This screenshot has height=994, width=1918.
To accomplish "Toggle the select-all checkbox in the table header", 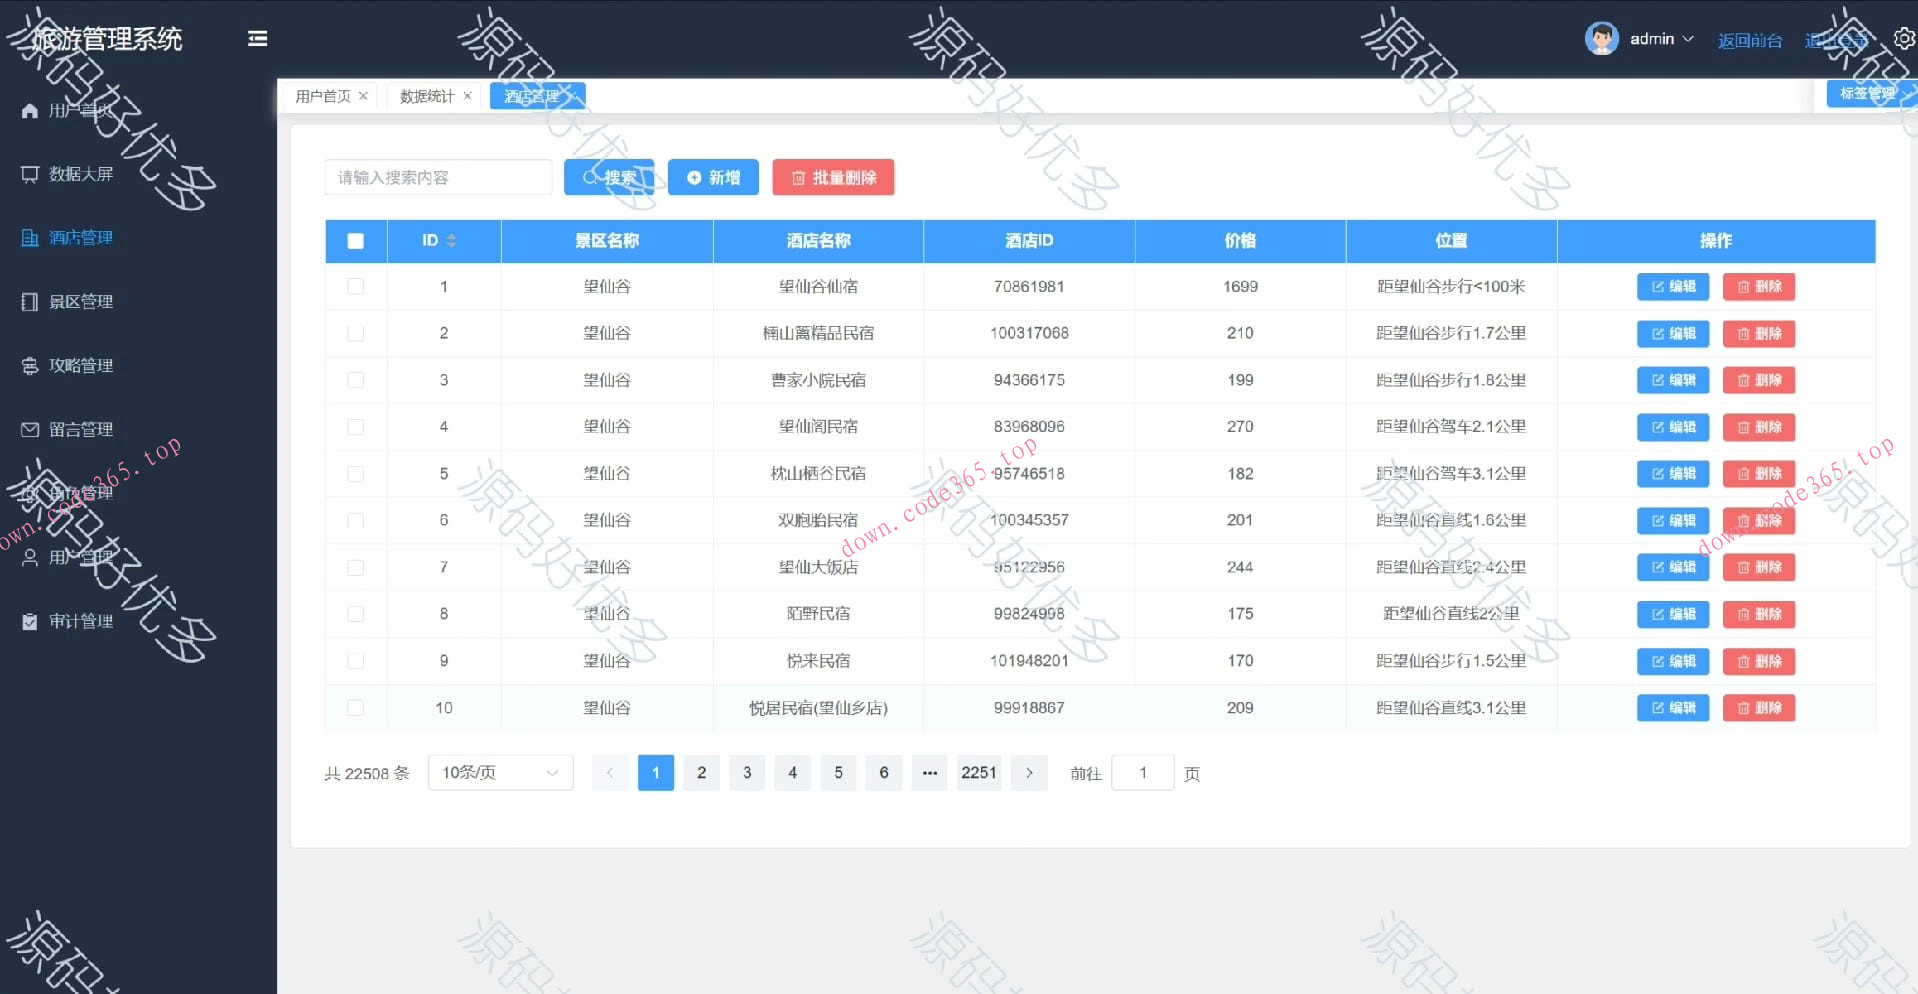I will (355, 241).
